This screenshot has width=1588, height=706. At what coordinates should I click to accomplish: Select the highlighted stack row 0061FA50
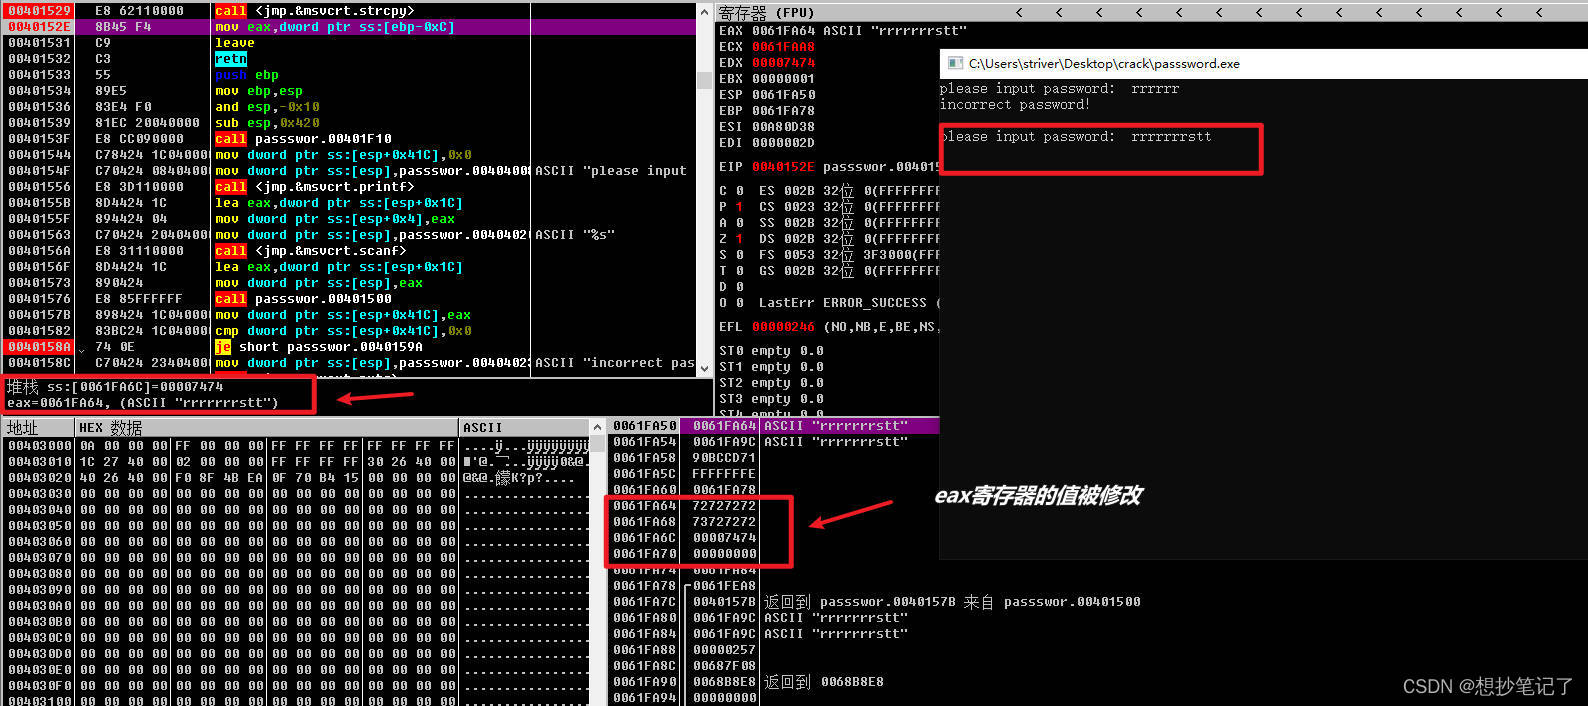pyautogui.click(x=774, y=426)
